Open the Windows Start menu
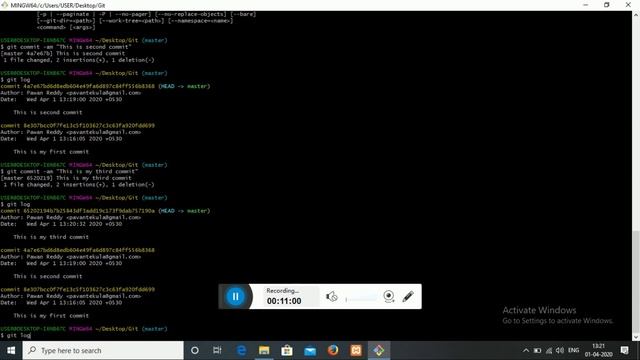This screenshot has width=640, height=360. click(x=11, y=350)
